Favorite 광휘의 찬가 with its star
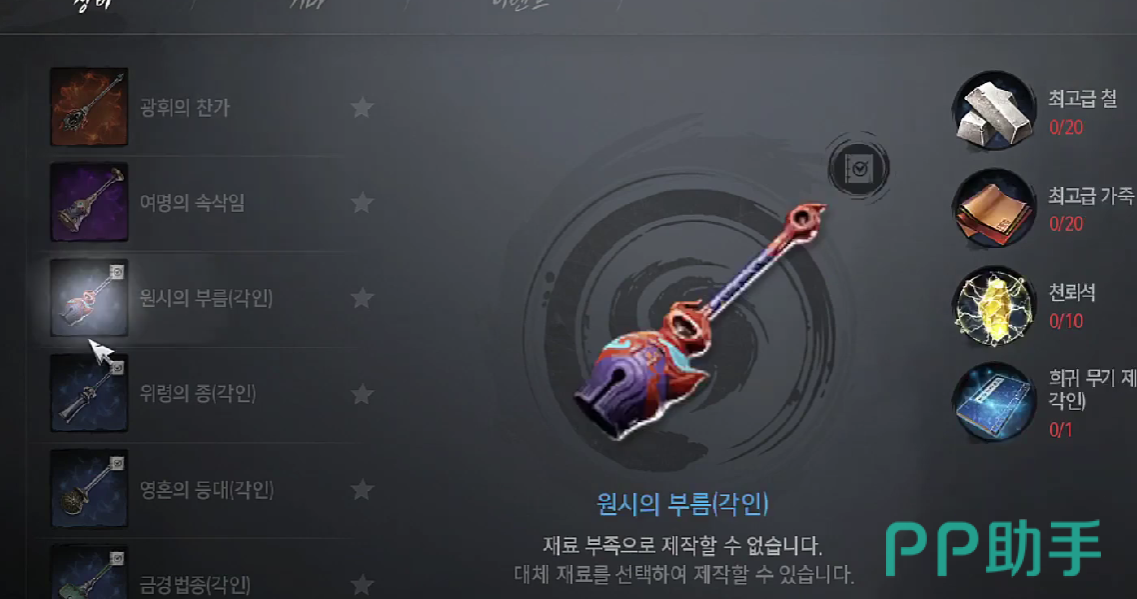 coord(362,107)
